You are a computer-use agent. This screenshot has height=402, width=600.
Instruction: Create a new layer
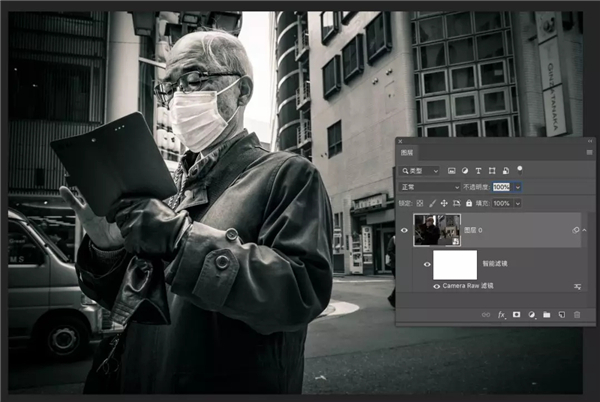561,314
